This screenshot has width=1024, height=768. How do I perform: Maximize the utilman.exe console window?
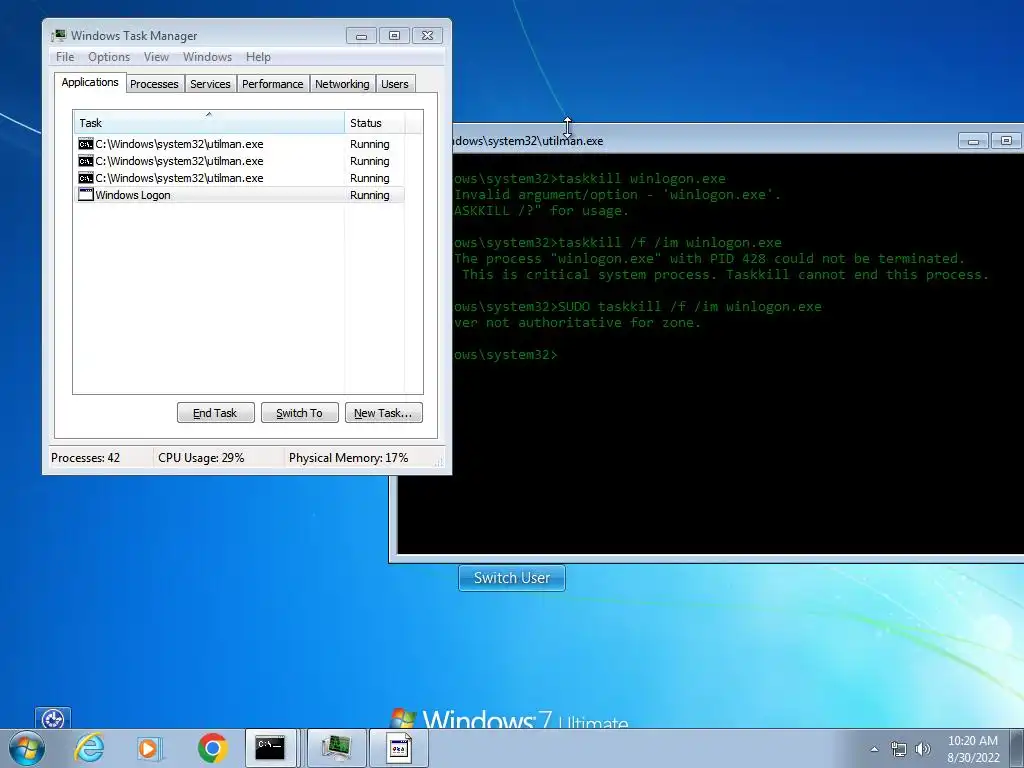[x=1006, y=140]
